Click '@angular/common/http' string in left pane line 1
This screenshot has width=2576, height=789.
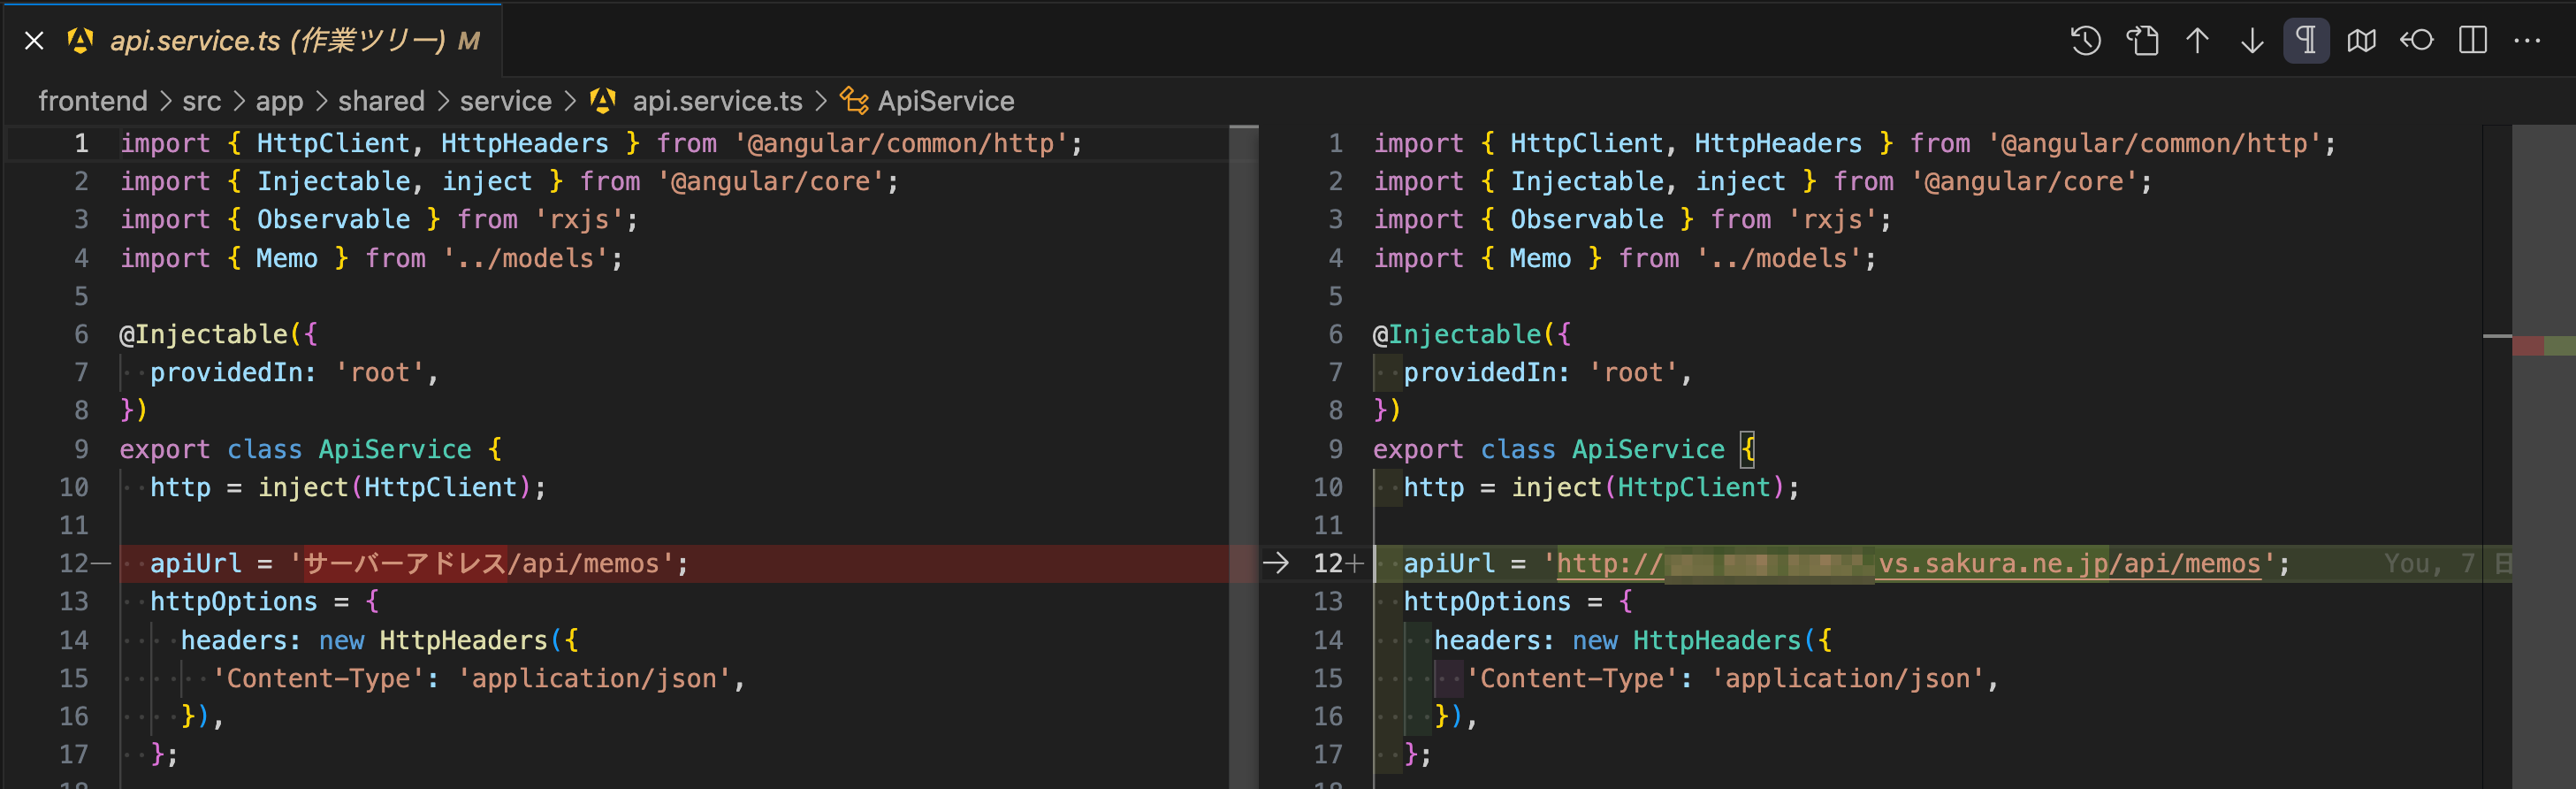[x=902, y=144]
